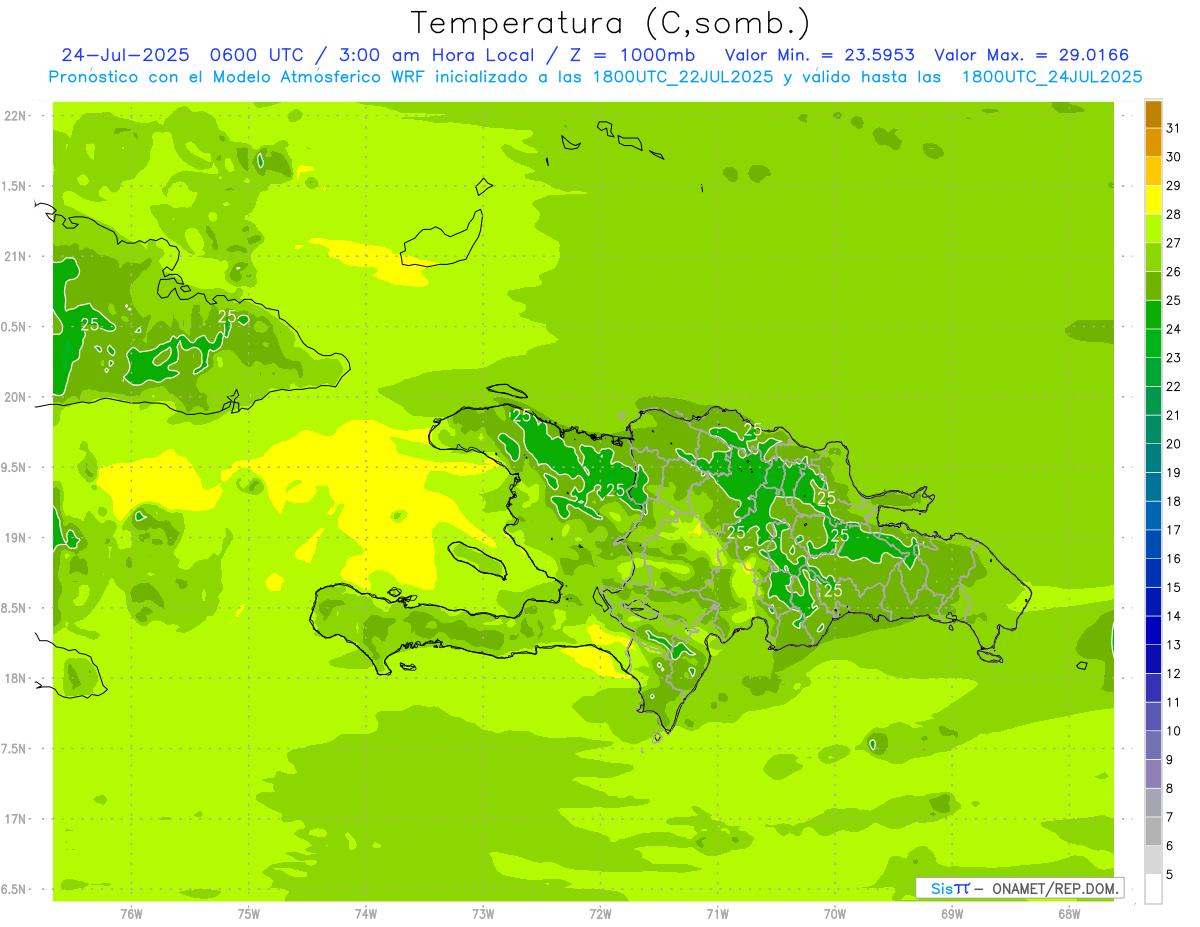Click the 31 value on the color scale

pos(1174,128)
